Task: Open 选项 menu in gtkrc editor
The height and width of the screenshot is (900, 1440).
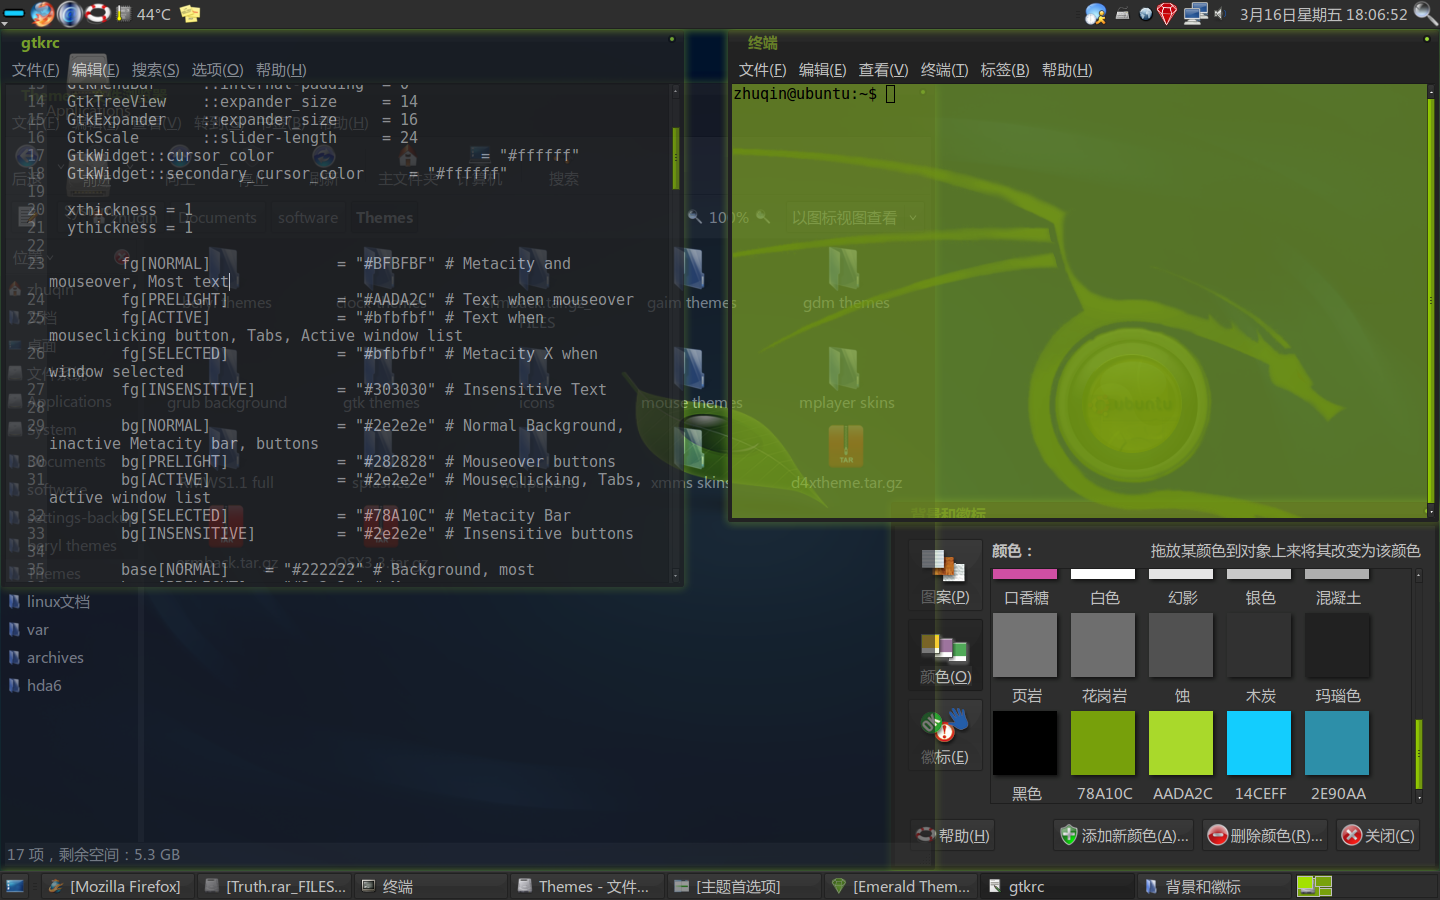Action: (217, 70)
